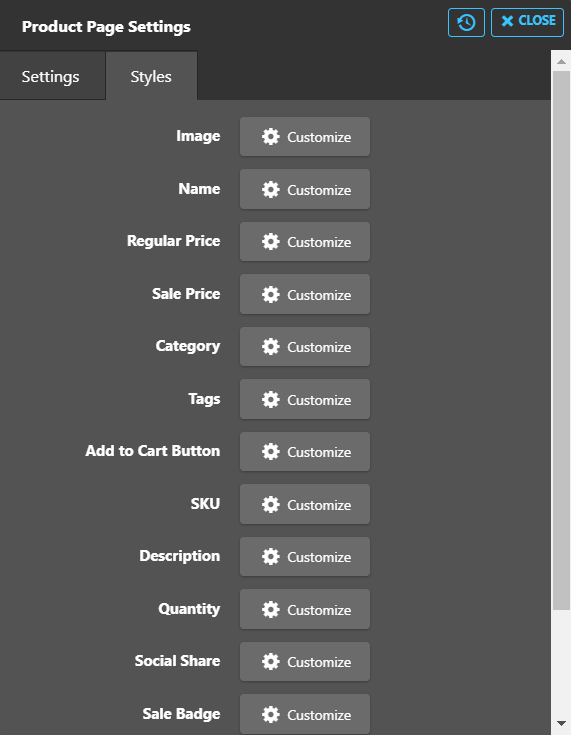The width and height of the screenshot is (571, 735).
Task: Customize the Add to Cart Button style
Action: coord(305,452)
